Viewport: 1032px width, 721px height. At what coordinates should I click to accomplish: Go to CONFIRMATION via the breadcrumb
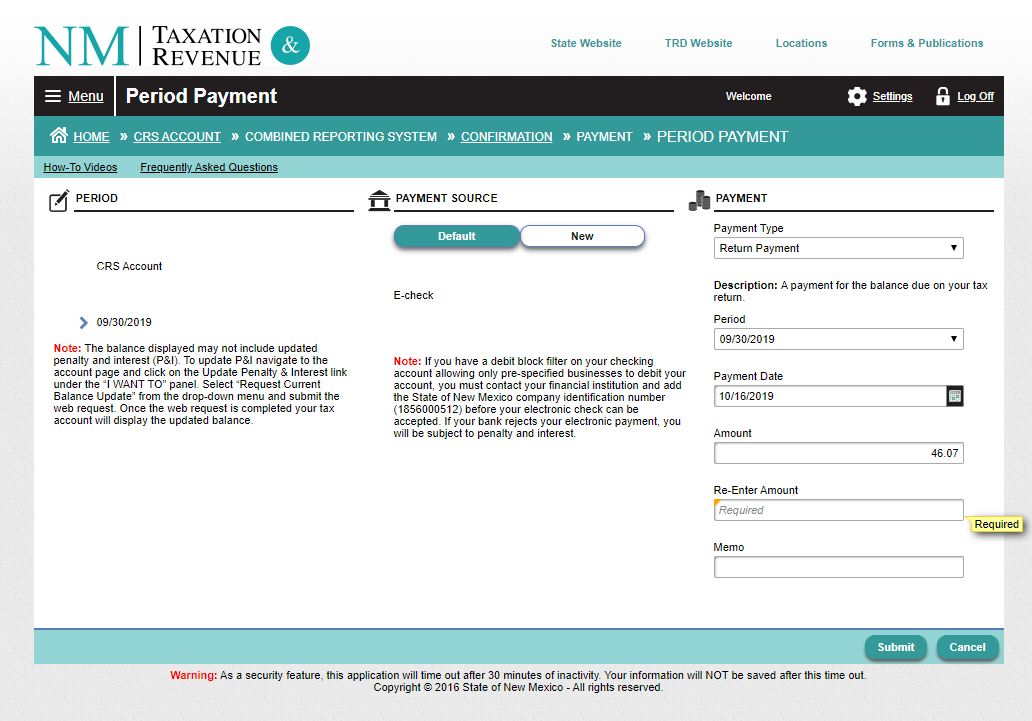point(506,136)
